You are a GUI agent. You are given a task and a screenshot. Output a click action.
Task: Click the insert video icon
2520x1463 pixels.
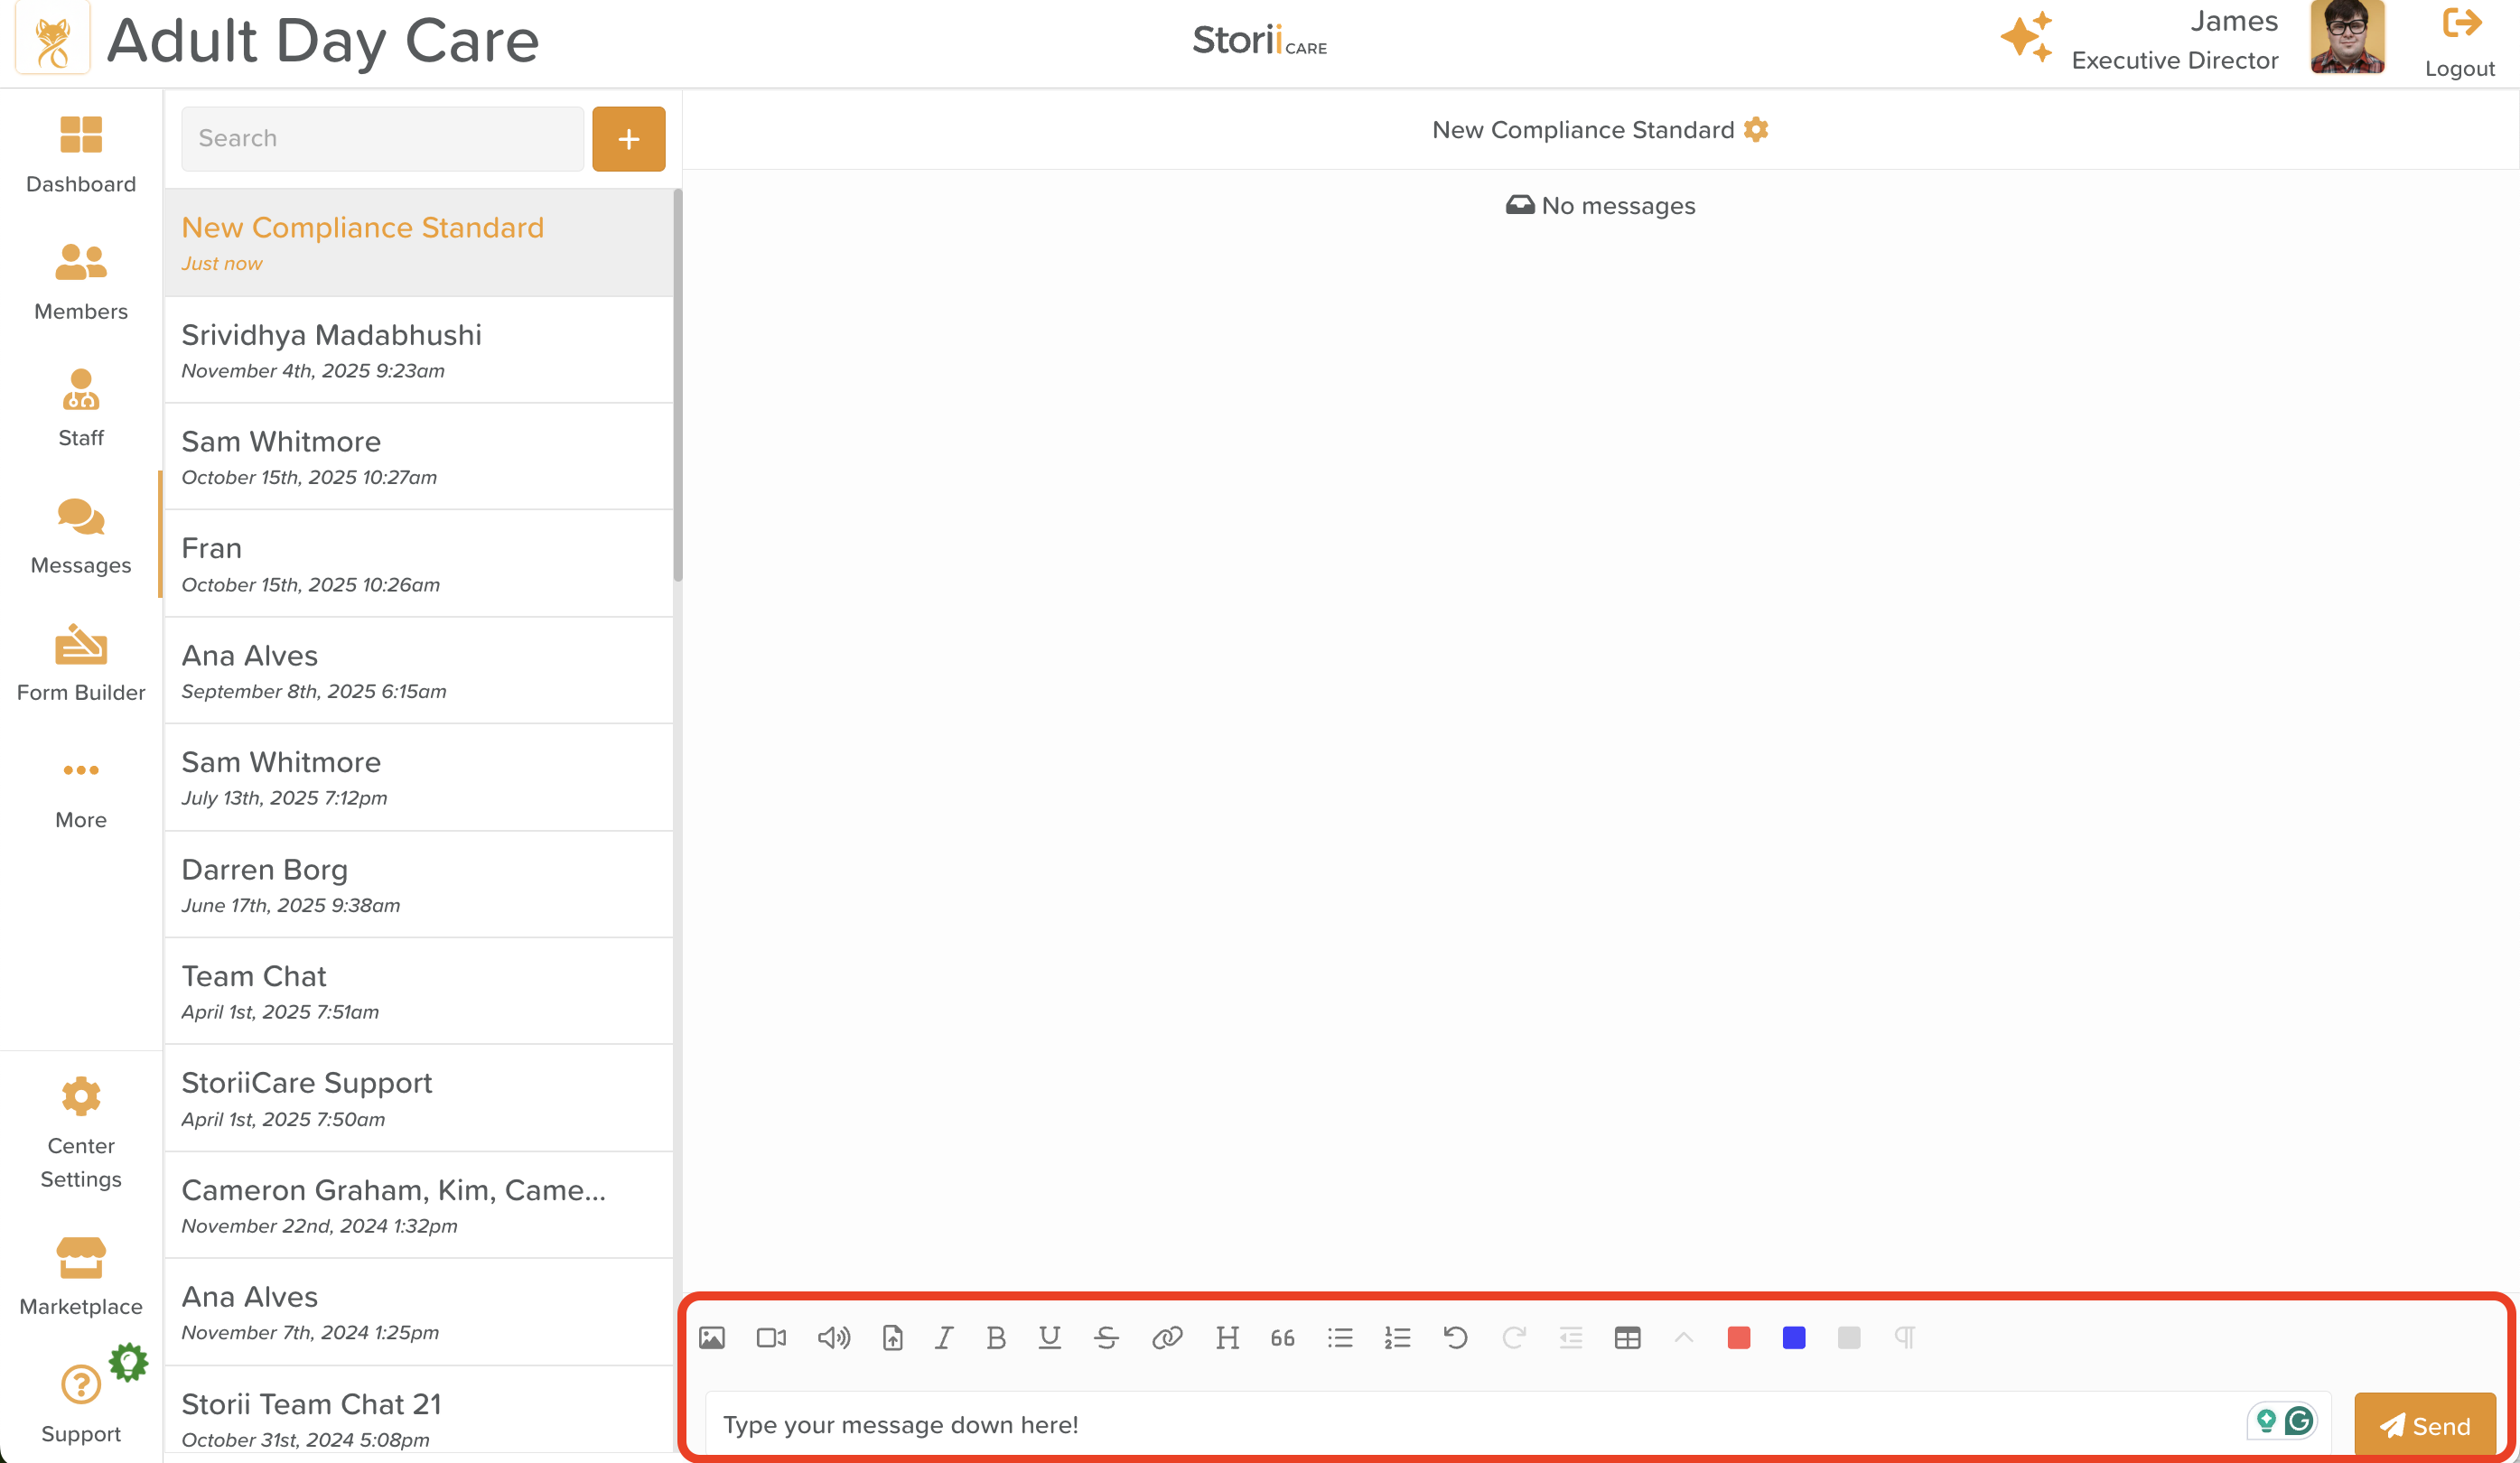coord(771,1338)
